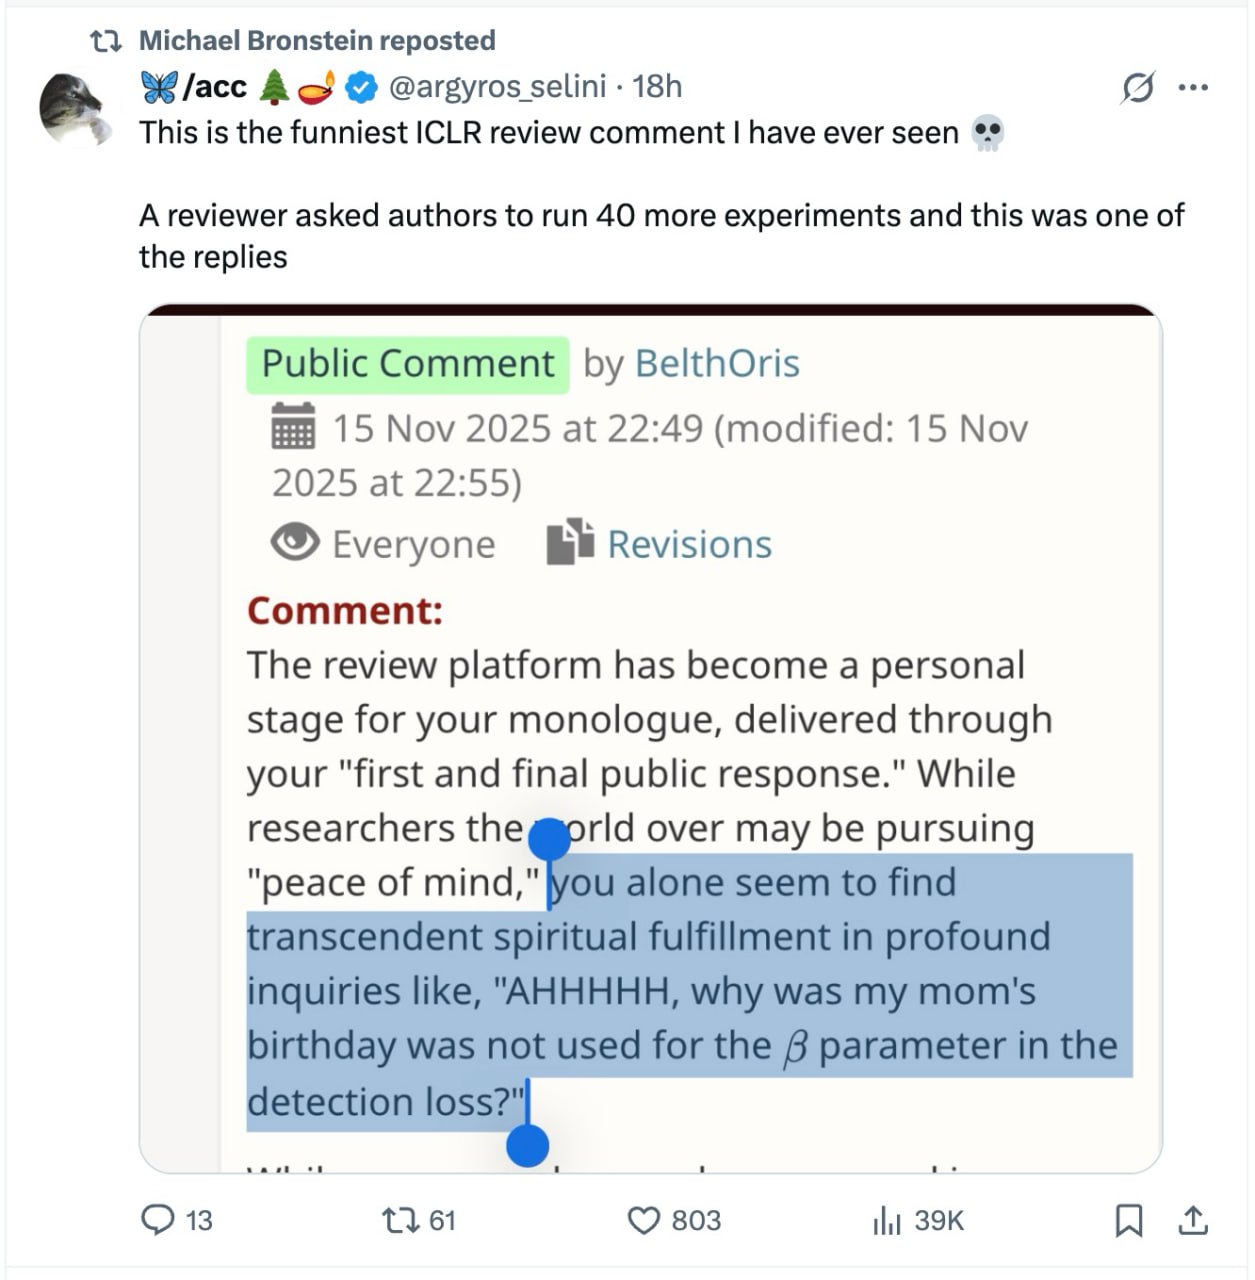This screenshot has height=1280, width=1255.
Task: Click the calendar date icon
Action: 294,427
